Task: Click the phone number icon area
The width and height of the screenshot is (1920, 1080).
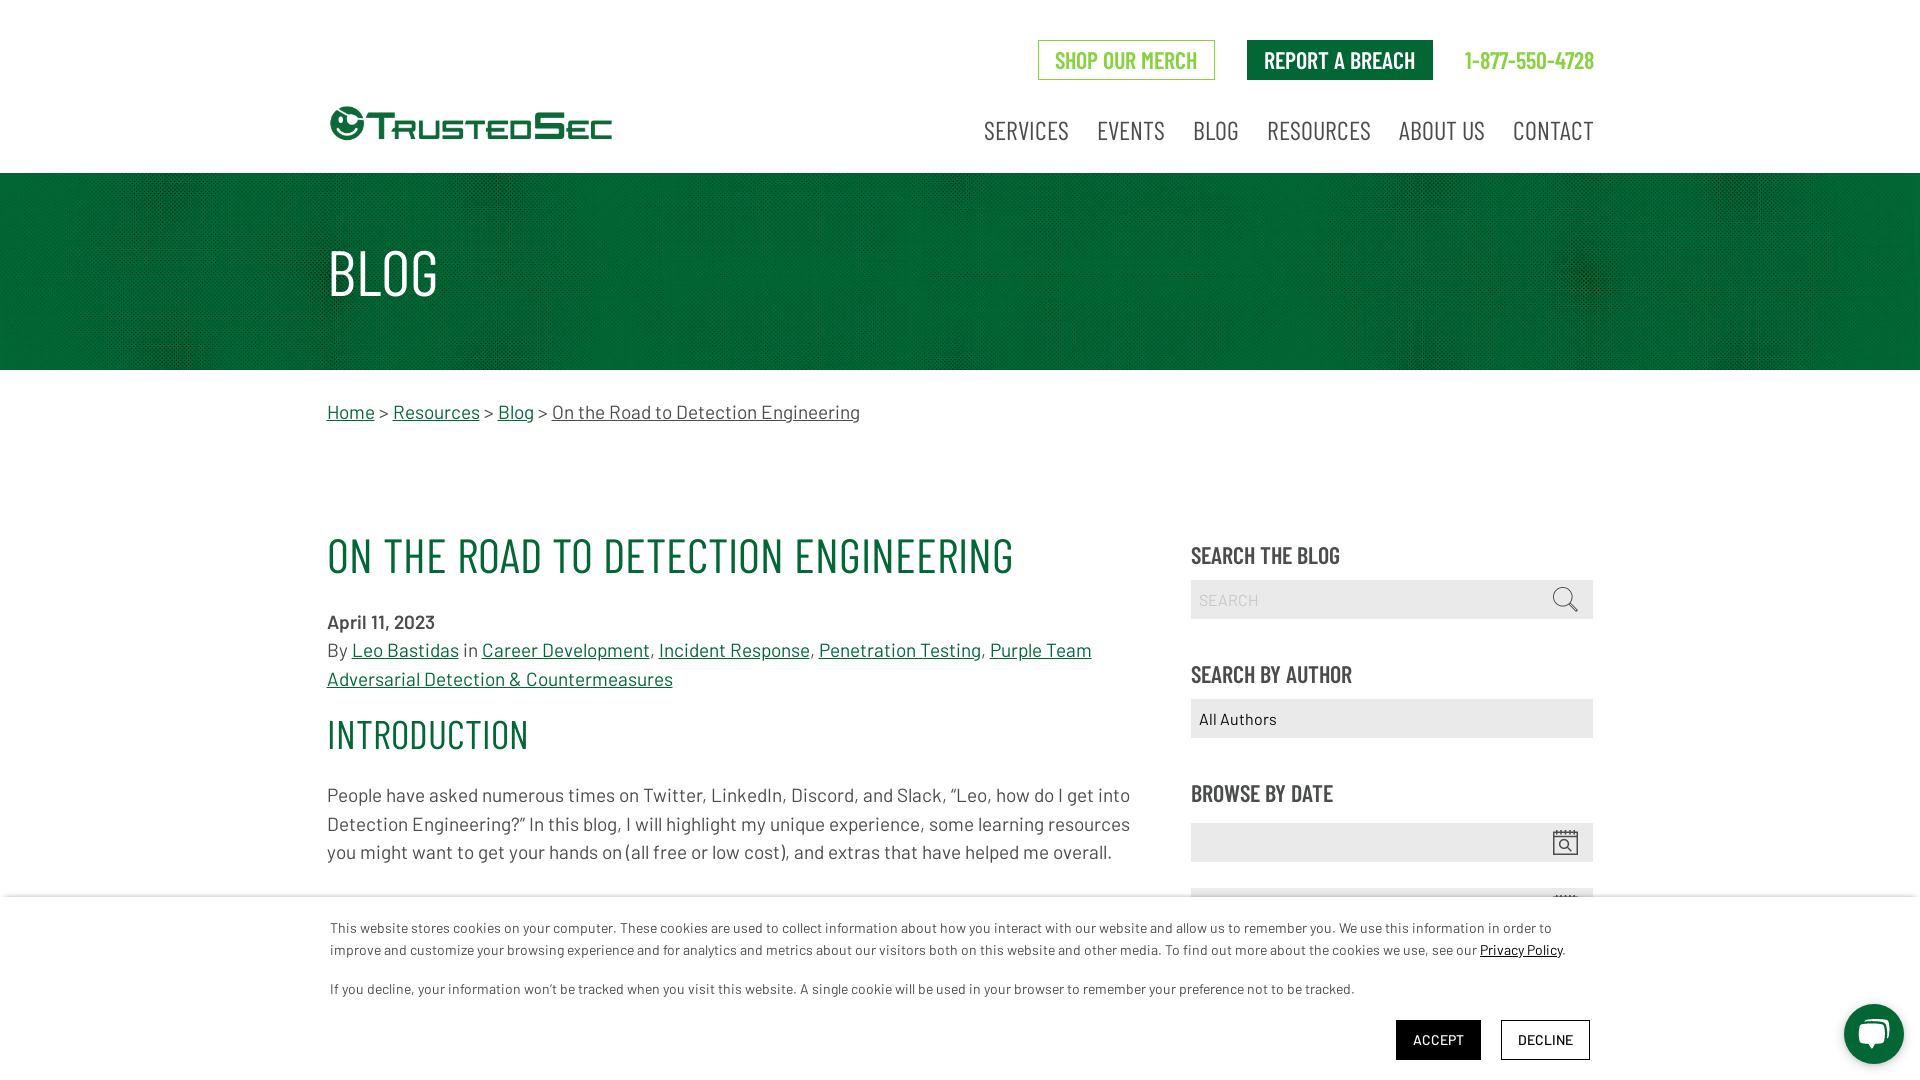Action: tap(1528, 59)
